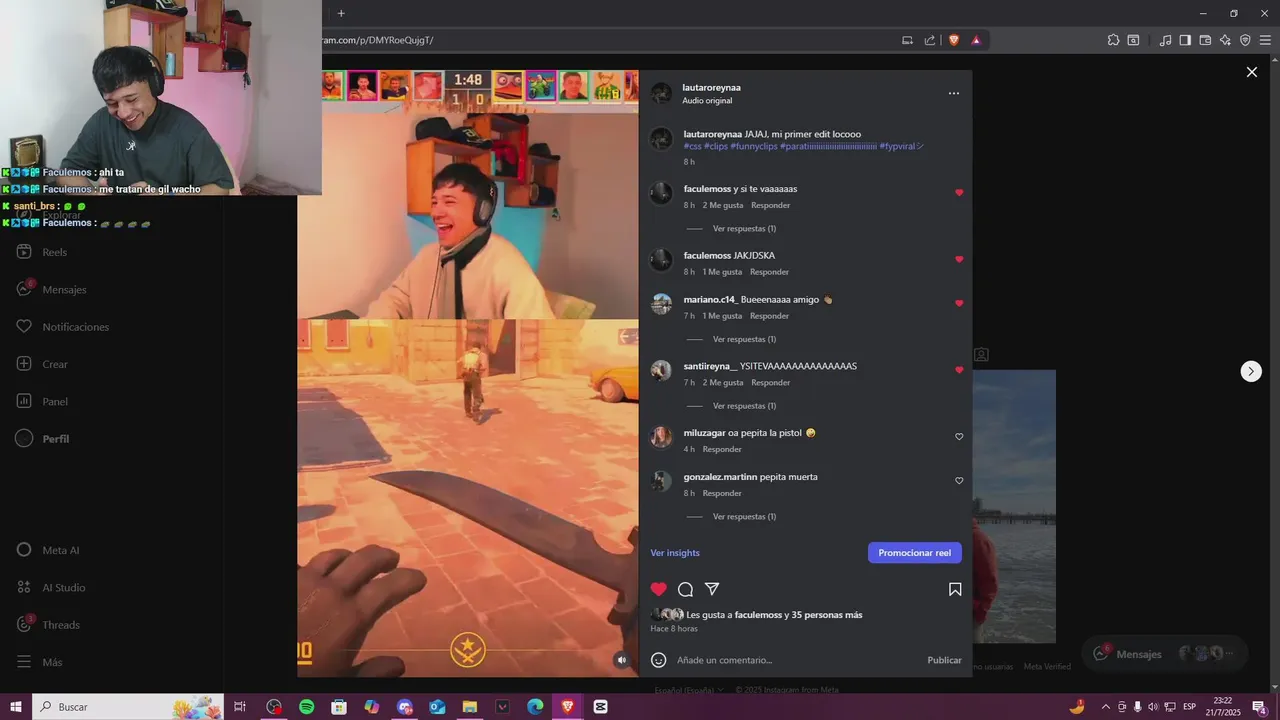Open Brave Leo AI sparkle icon
1280x720 pixels.
(x=1225, y=40)
